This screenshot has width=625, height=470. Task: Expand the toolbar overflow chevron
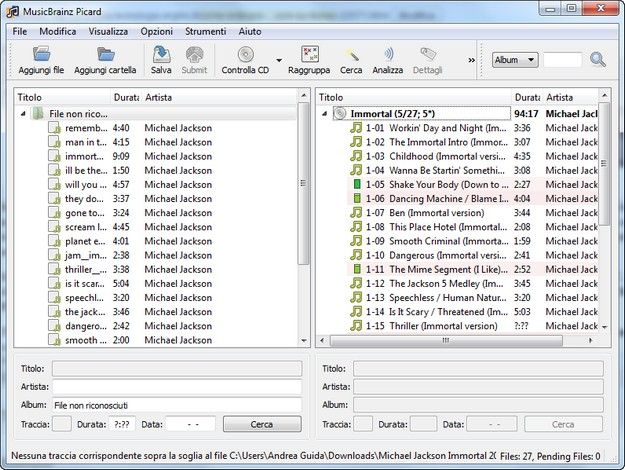[472, 60]
